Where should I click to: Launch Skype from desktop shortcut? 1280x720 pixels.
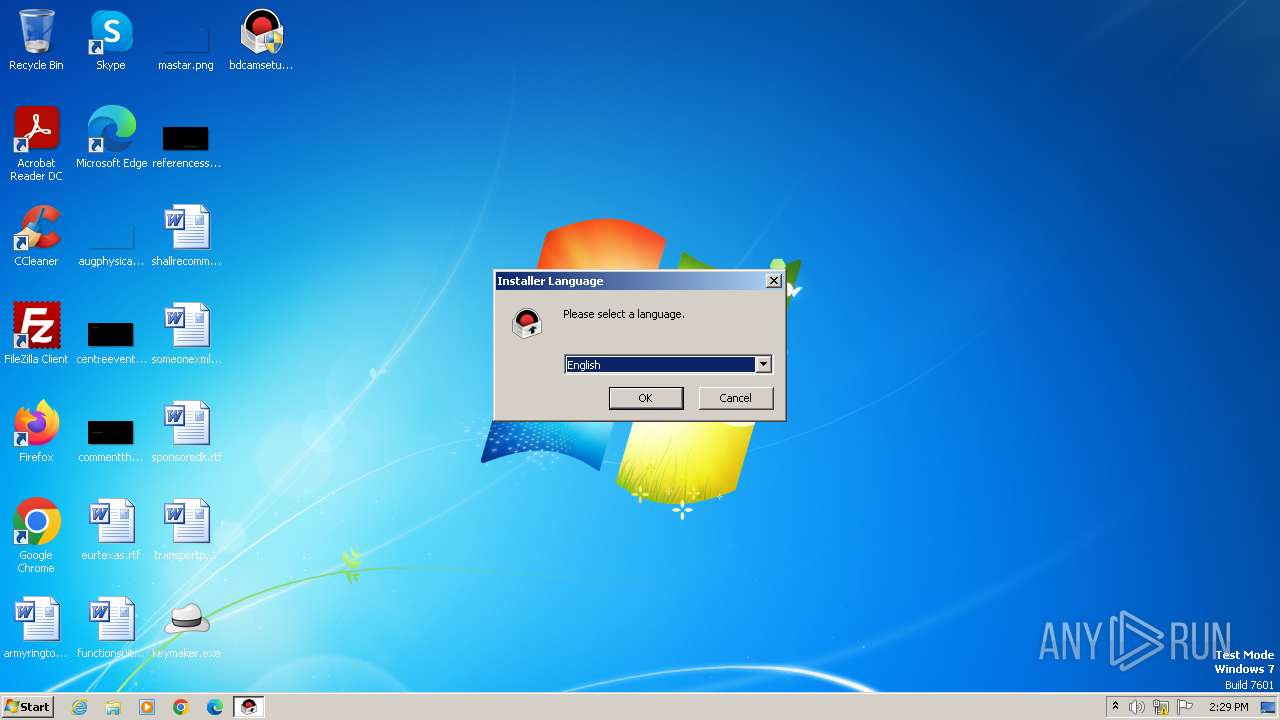click(111, 40)
